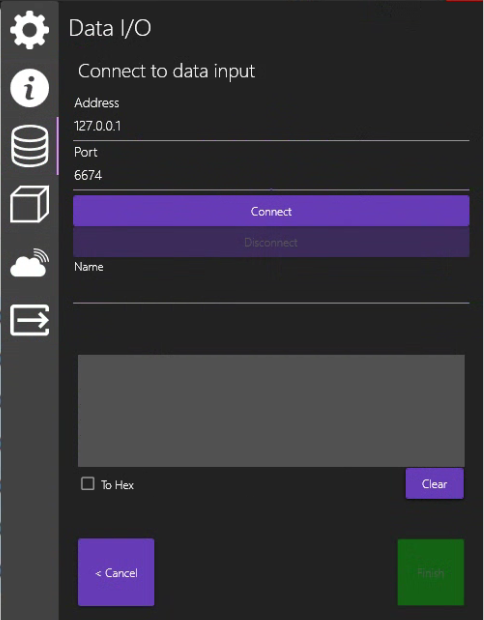Click the dimmed Disconnect button
The height and width of the screenshot is (620, 484).
271,242
